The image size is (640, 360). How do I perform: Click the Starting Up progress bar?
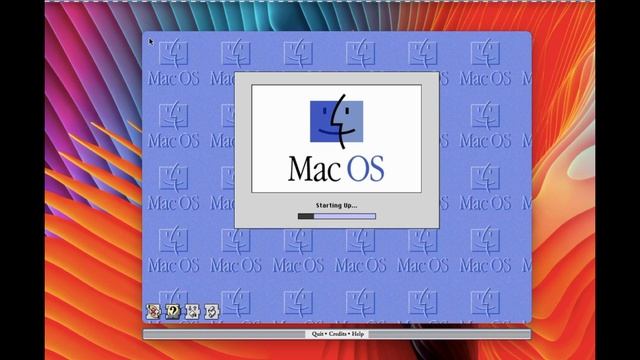pos(337,216)
